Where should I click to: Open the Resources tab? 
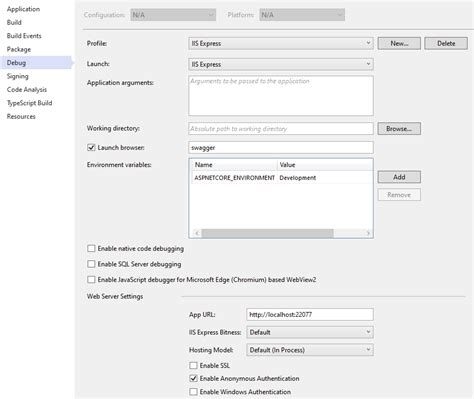point(21,116)
